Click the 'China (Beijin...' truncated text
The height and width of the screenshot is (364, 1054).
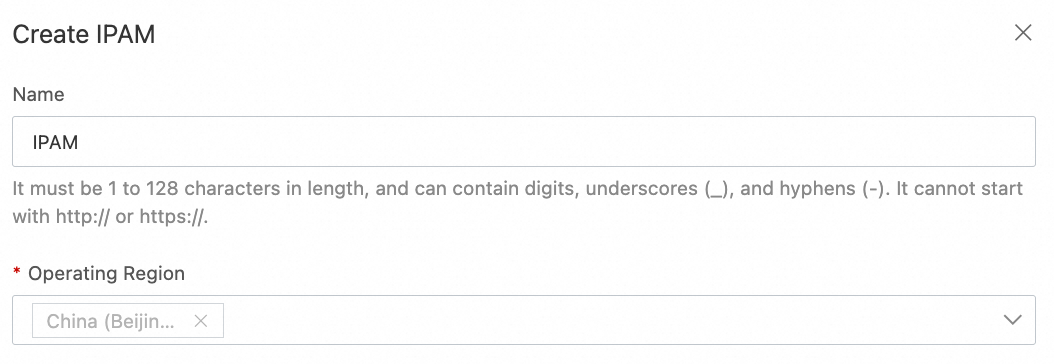point(110,321)
